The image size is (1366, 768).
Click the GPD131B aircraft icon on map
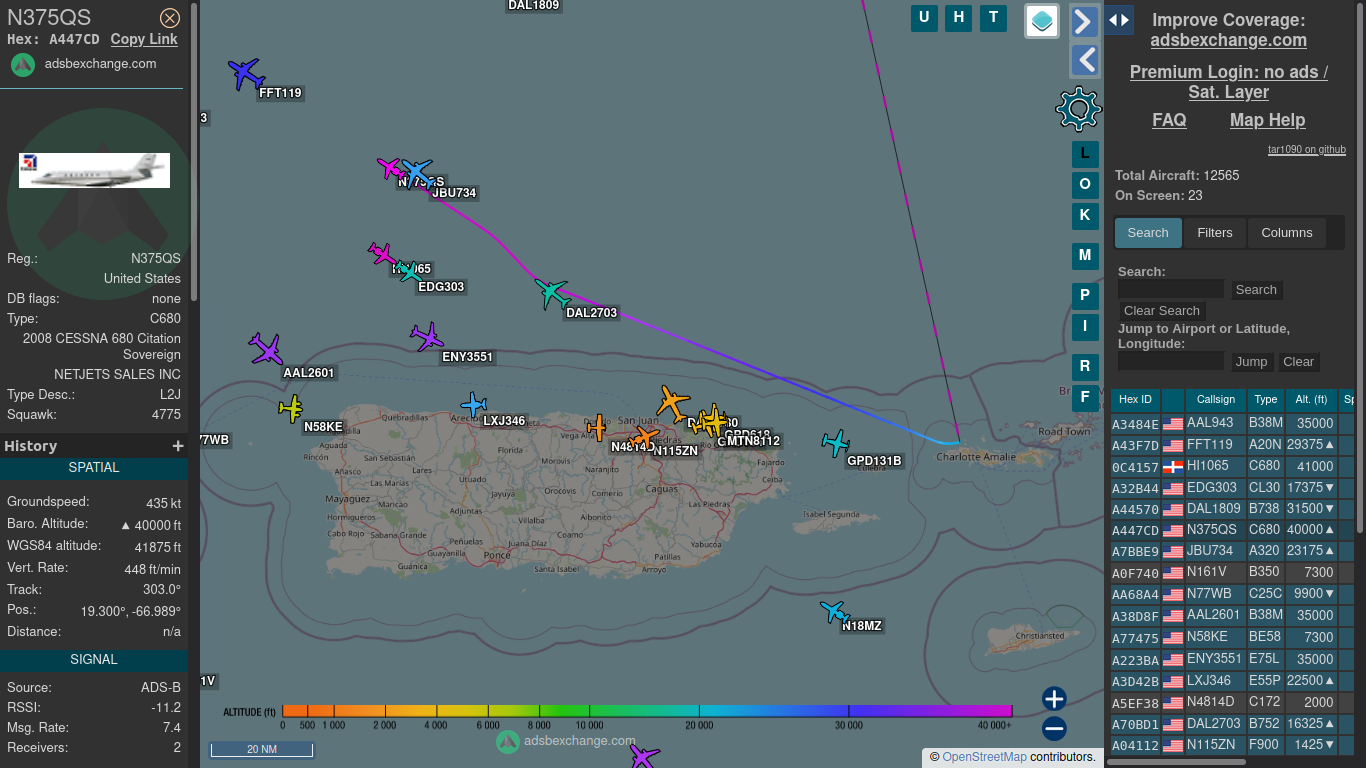(835, 443)
